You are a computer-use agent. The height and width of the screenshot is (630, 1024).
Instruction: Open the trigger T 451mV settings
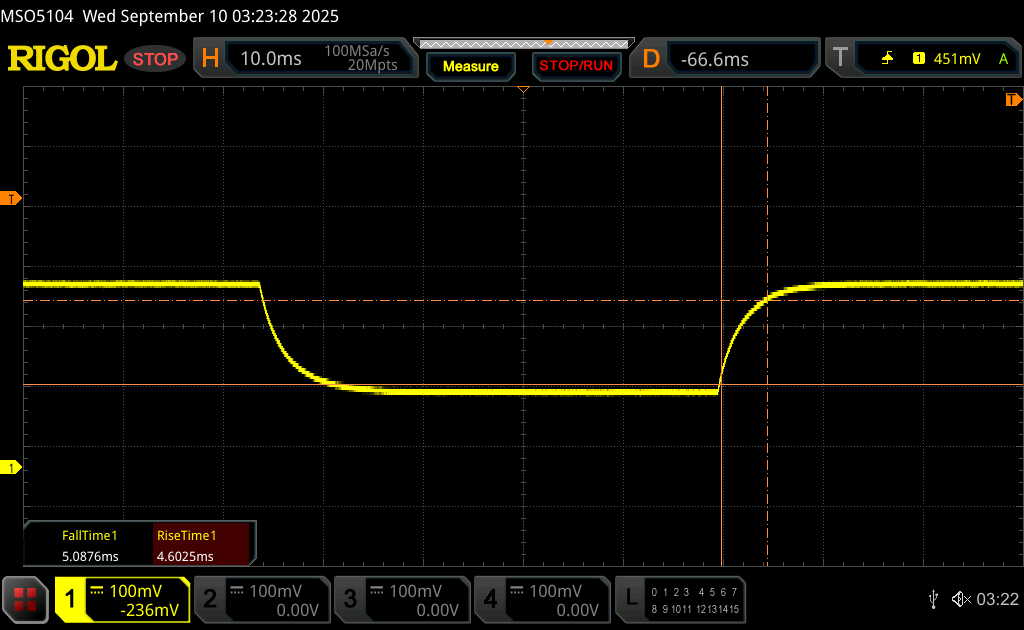920,59
